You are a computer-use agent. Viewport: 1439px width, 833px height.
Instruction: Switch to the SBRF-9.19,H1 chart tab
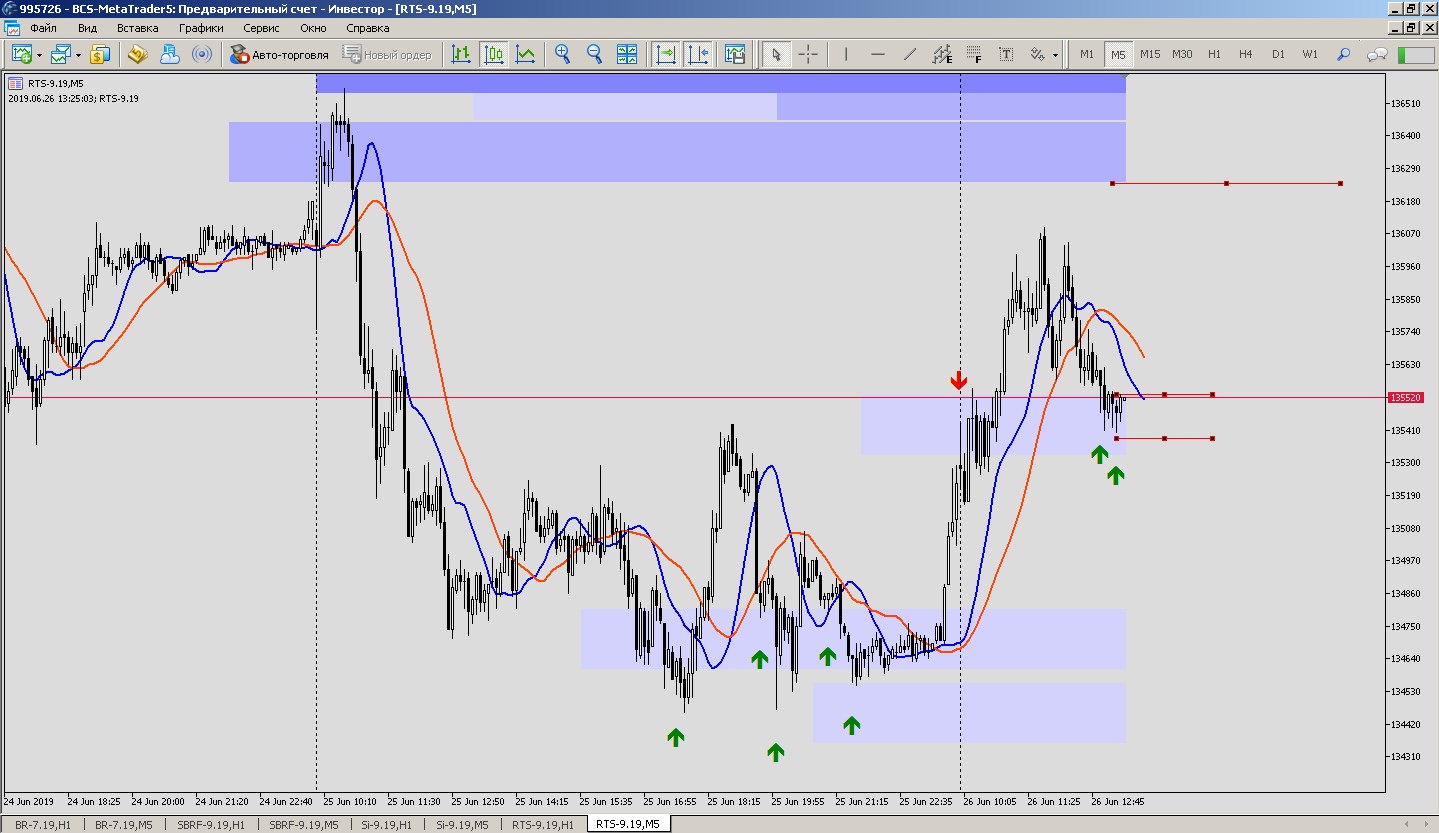pyautogui.click(x=212, y=825)
